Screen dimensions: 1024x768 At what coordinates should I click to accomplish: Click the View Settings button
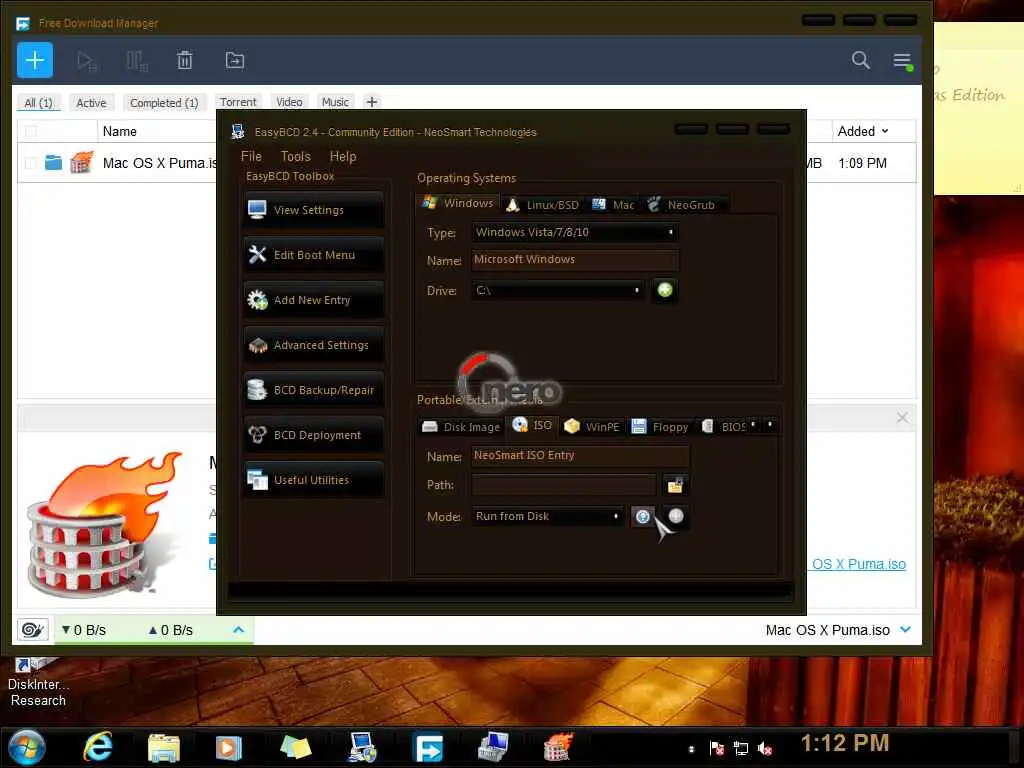tap(314, 210)
